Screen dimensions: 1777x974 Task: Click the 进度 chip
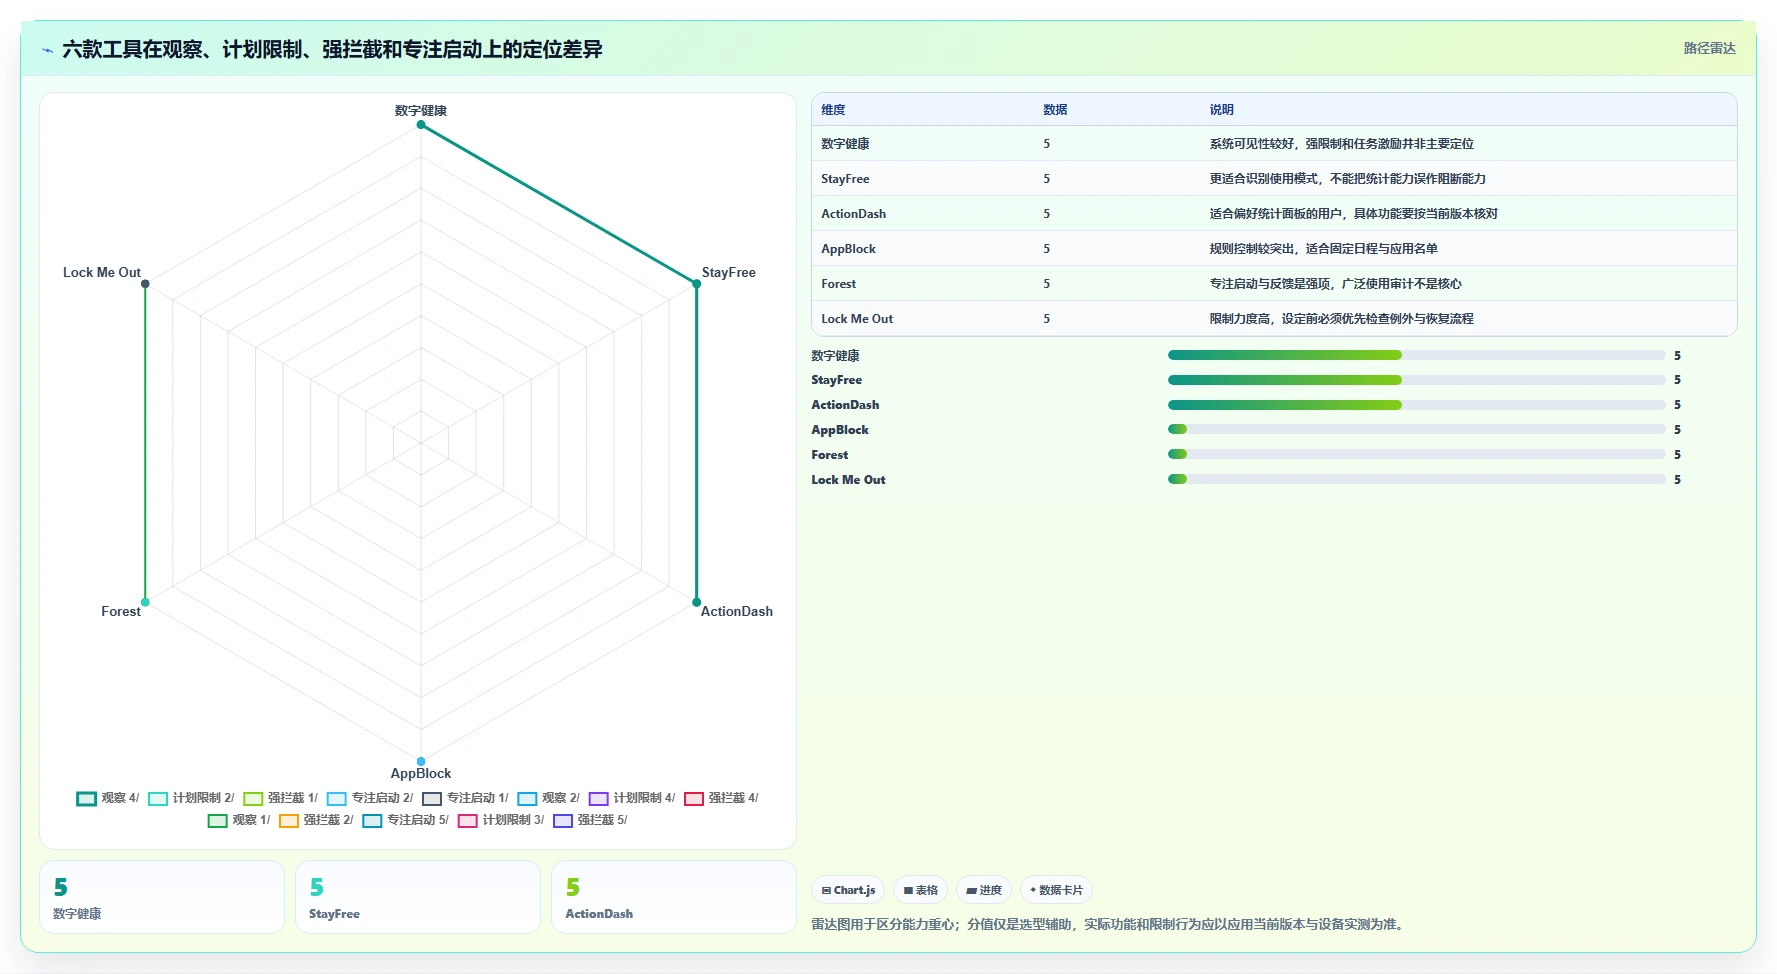tap(984, 890)
